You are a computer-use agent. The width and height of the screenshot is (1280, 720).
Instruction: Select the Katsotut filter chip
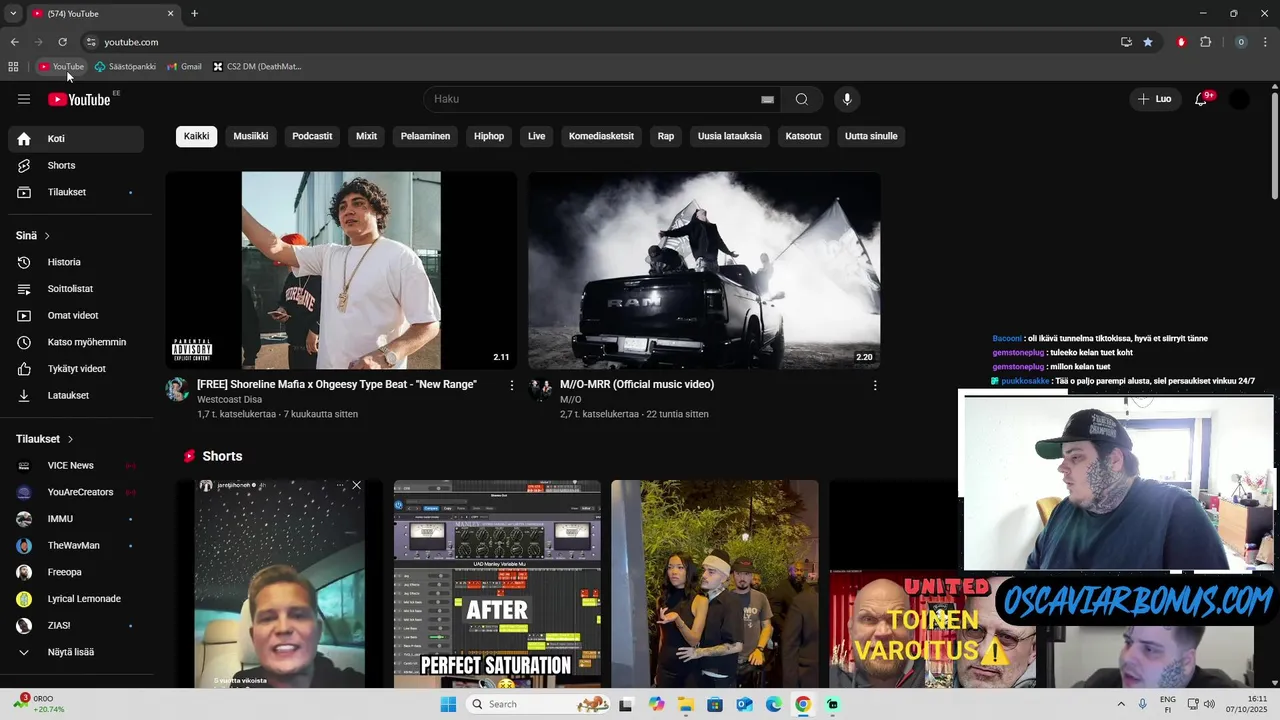[803, 136]
